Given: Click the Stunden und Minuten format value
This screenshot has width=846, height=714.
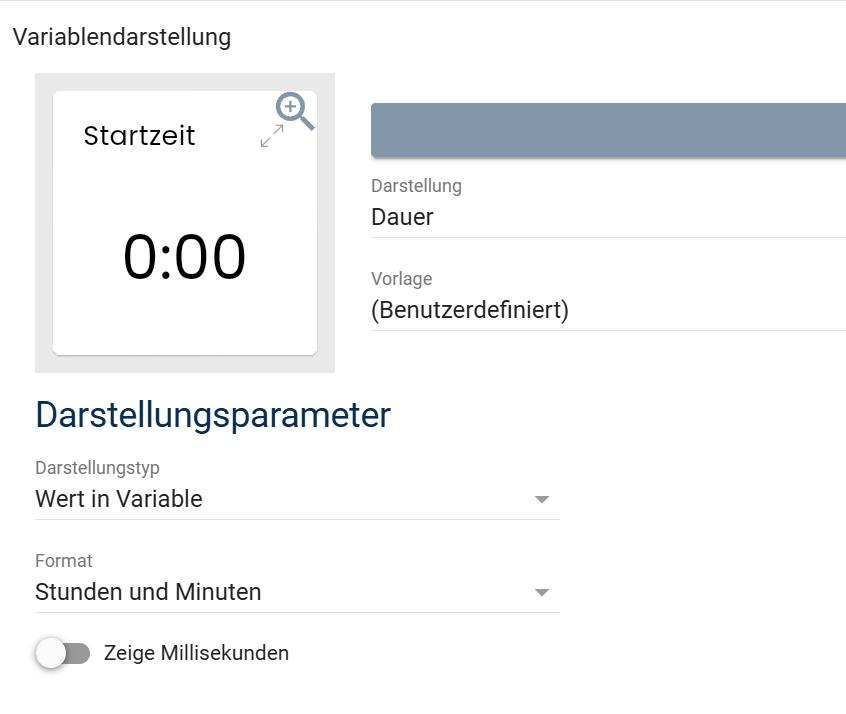Looking at the screenshot, I should 148,592.
